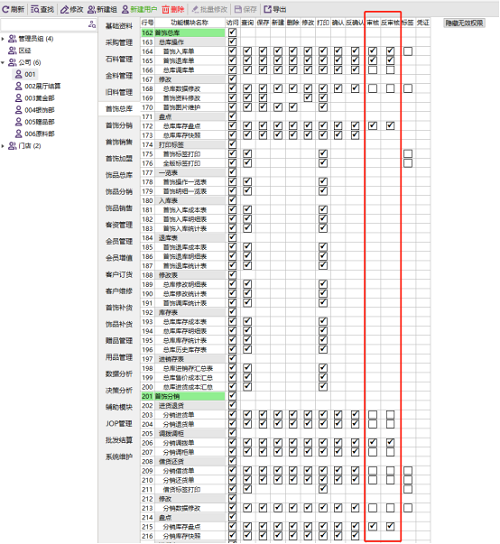Click the 刷新 refresh icon in toolbar
500x544 pixels.
6,9
